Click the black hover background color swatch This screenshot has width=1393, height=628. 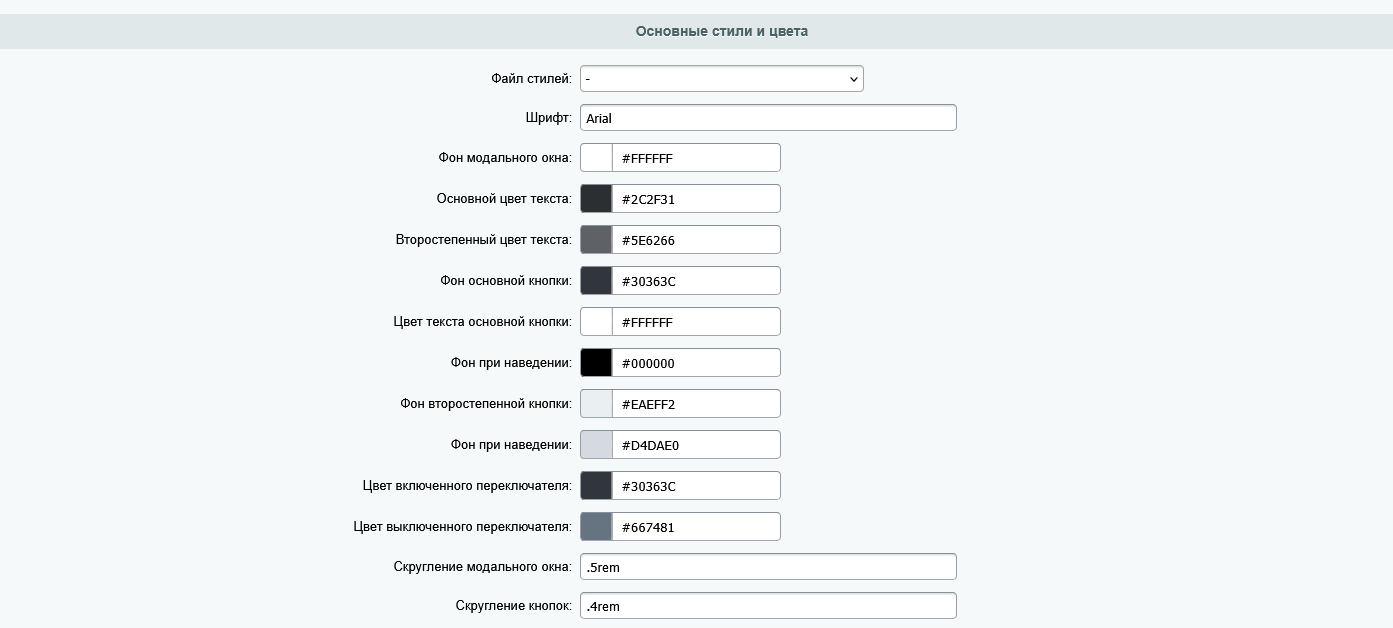pos(596,362)
